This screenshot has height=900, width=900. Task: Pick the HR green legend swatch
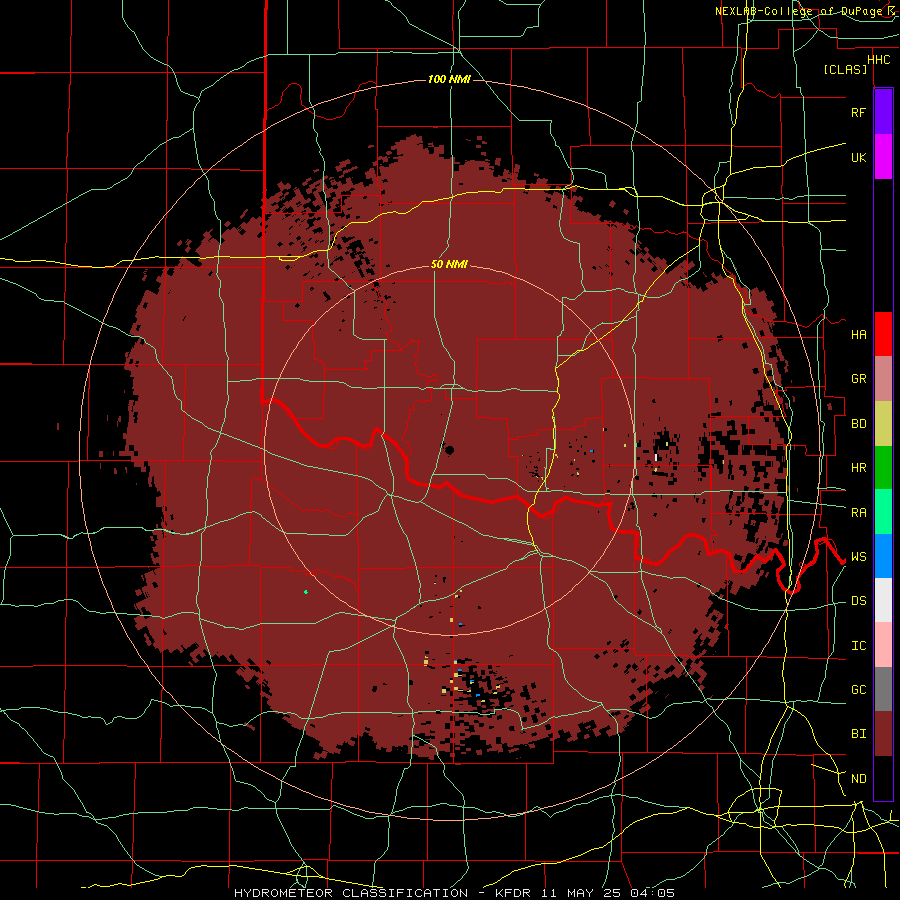(x=883, y=468)
